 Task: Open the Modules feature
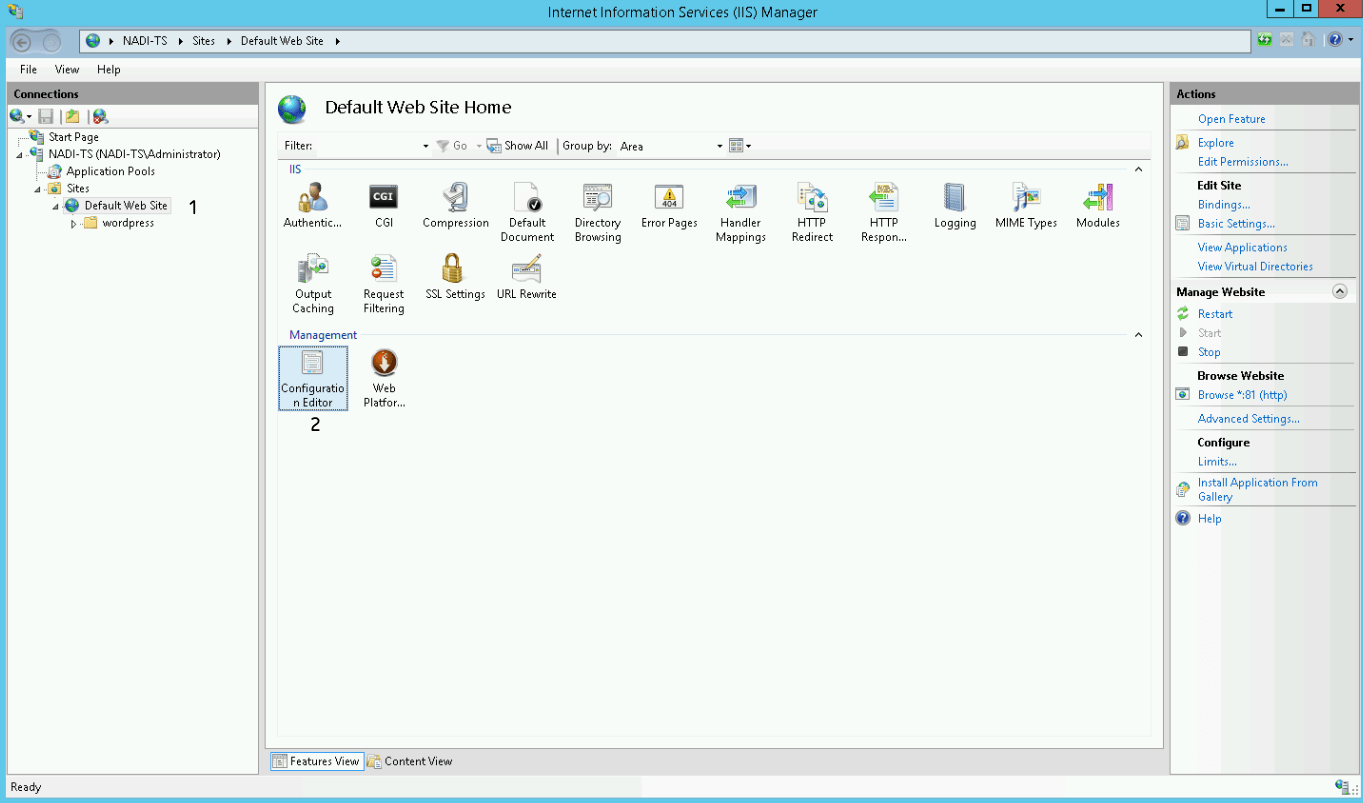tap(1098, 205)
